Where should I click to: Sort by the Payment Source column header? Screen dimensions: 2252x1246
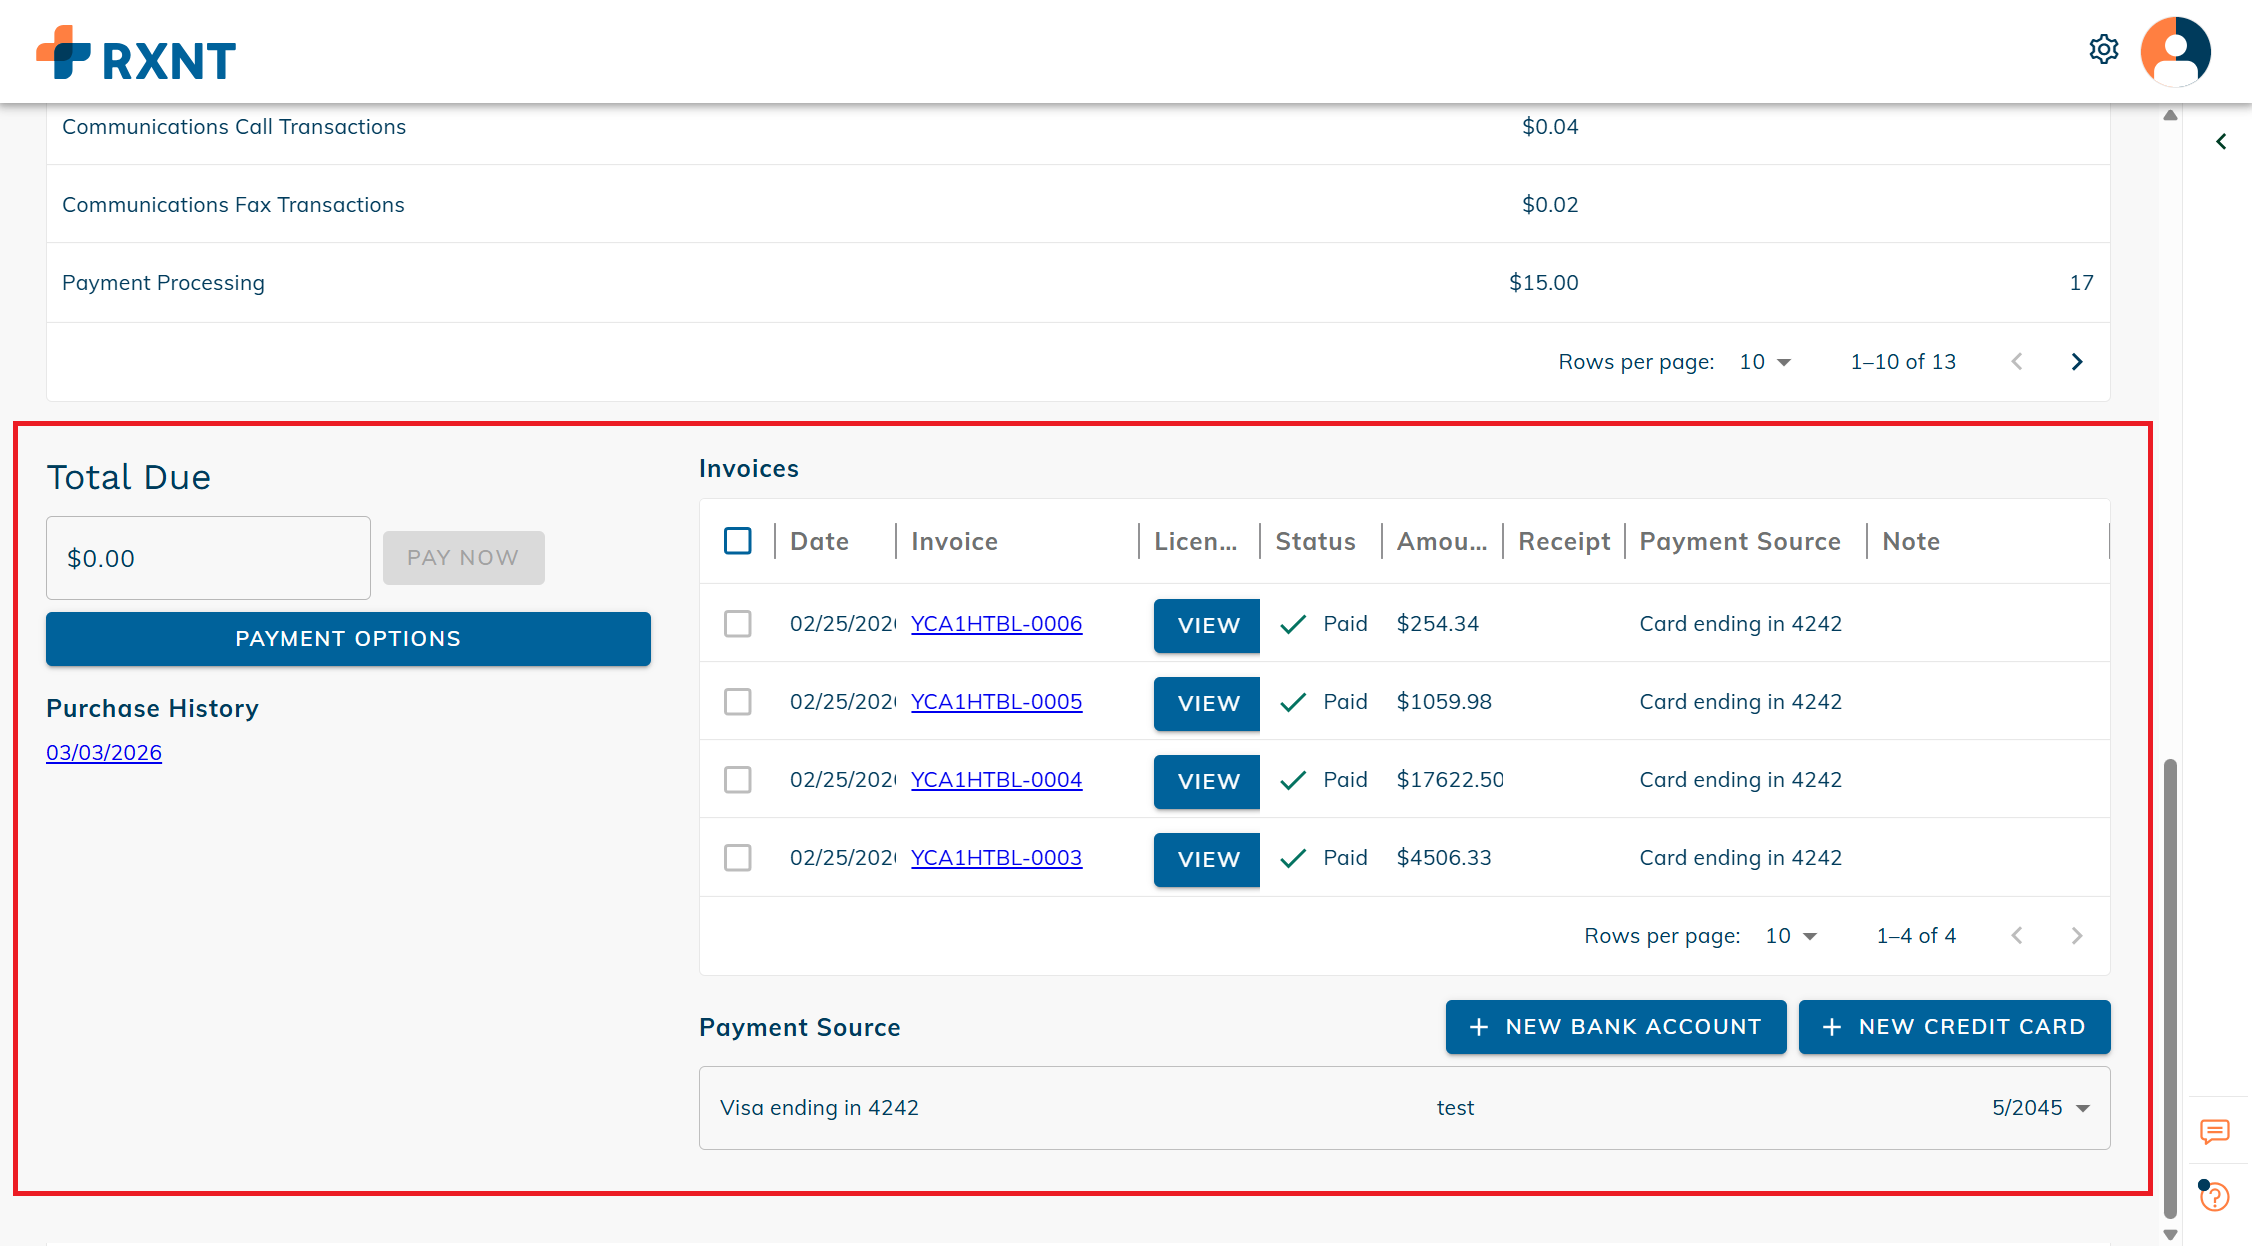1739,541
